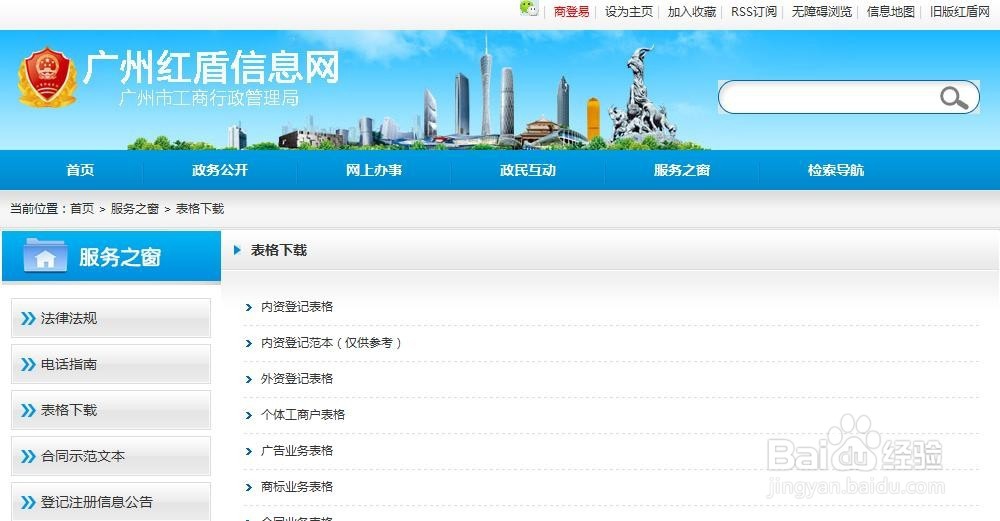Click the WeChat icon in top bar
The height and width of the screenshot is (521, 1000).
point(529,8)
